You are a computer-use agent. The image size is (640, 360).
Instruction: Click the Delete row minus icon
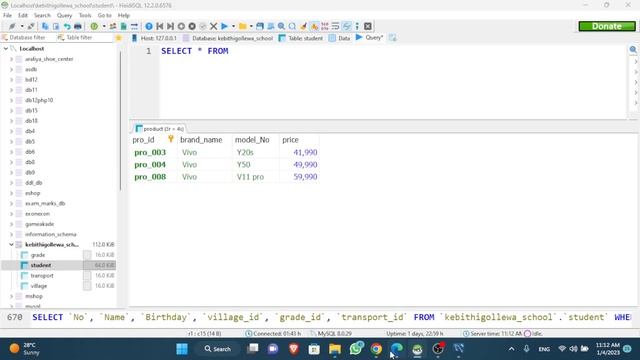point(192,26)
